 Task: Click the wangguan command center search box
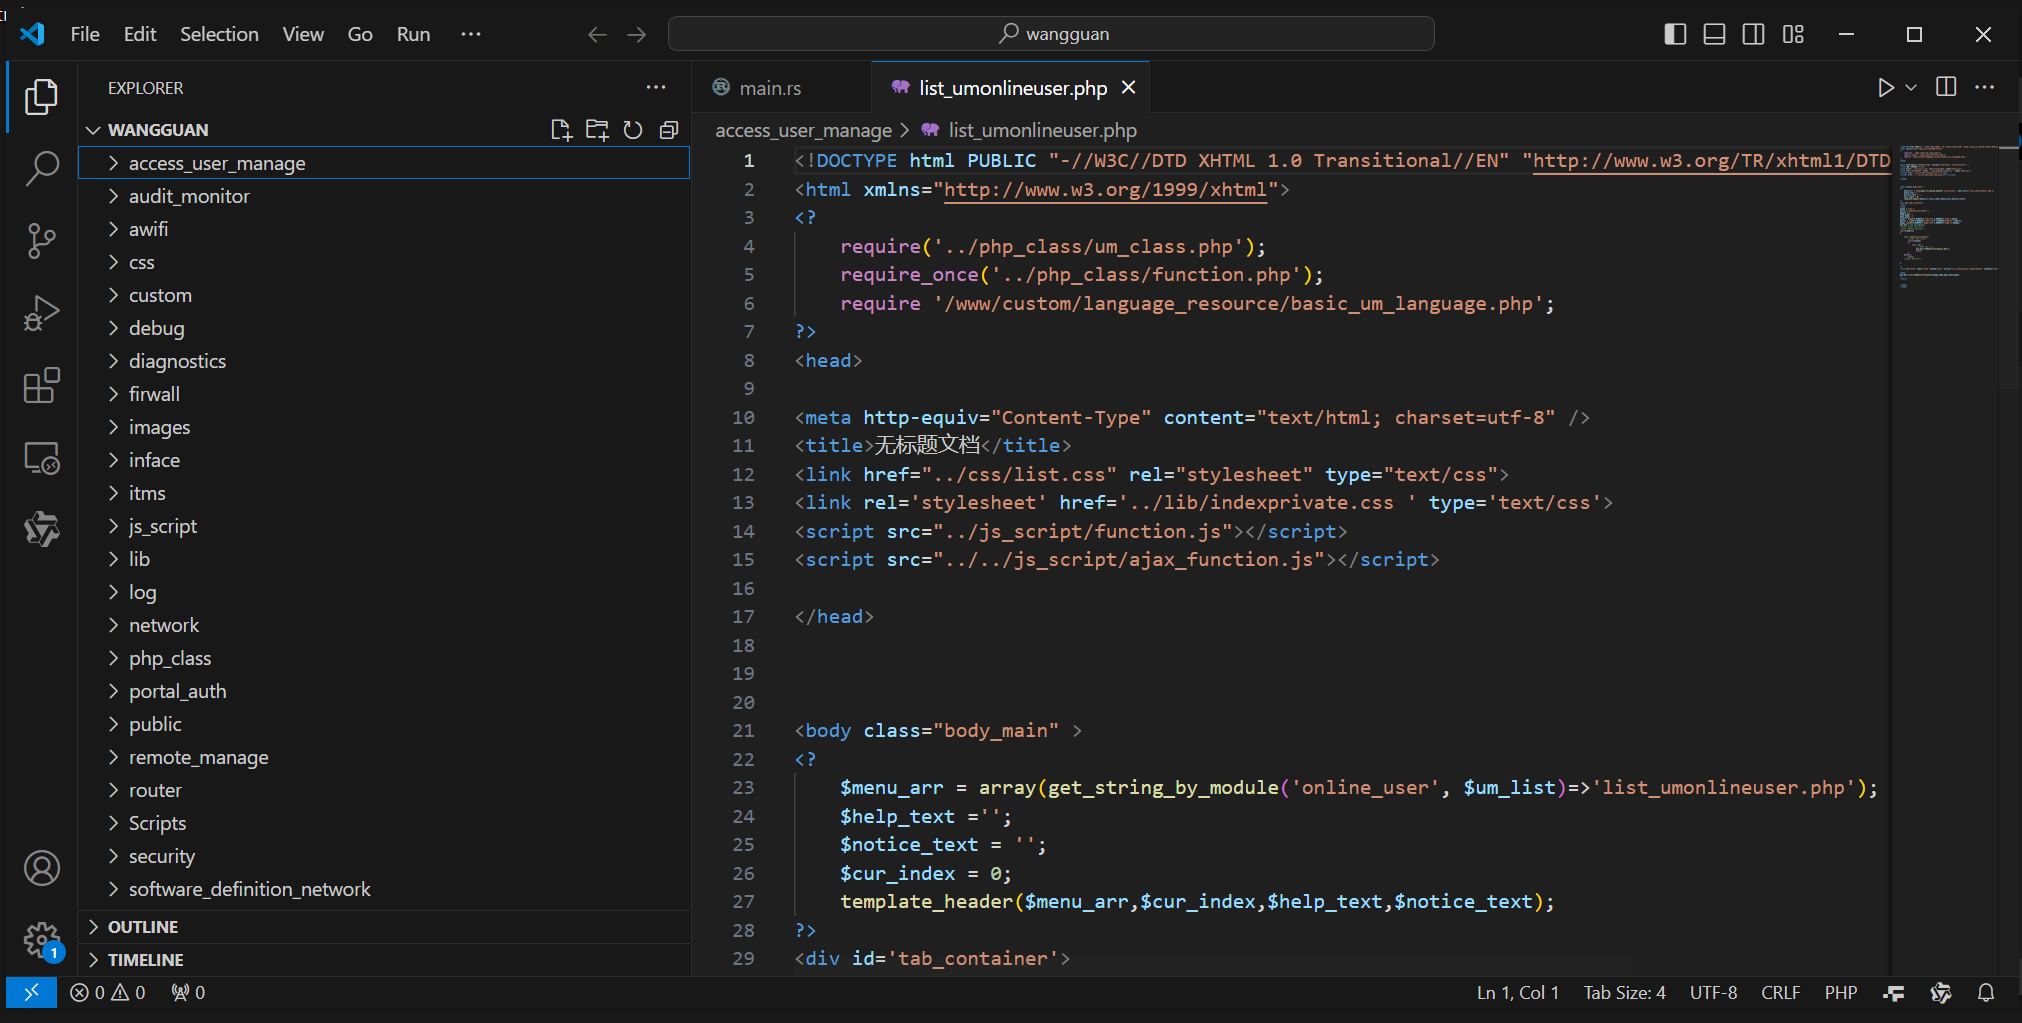pos(1051,34)
